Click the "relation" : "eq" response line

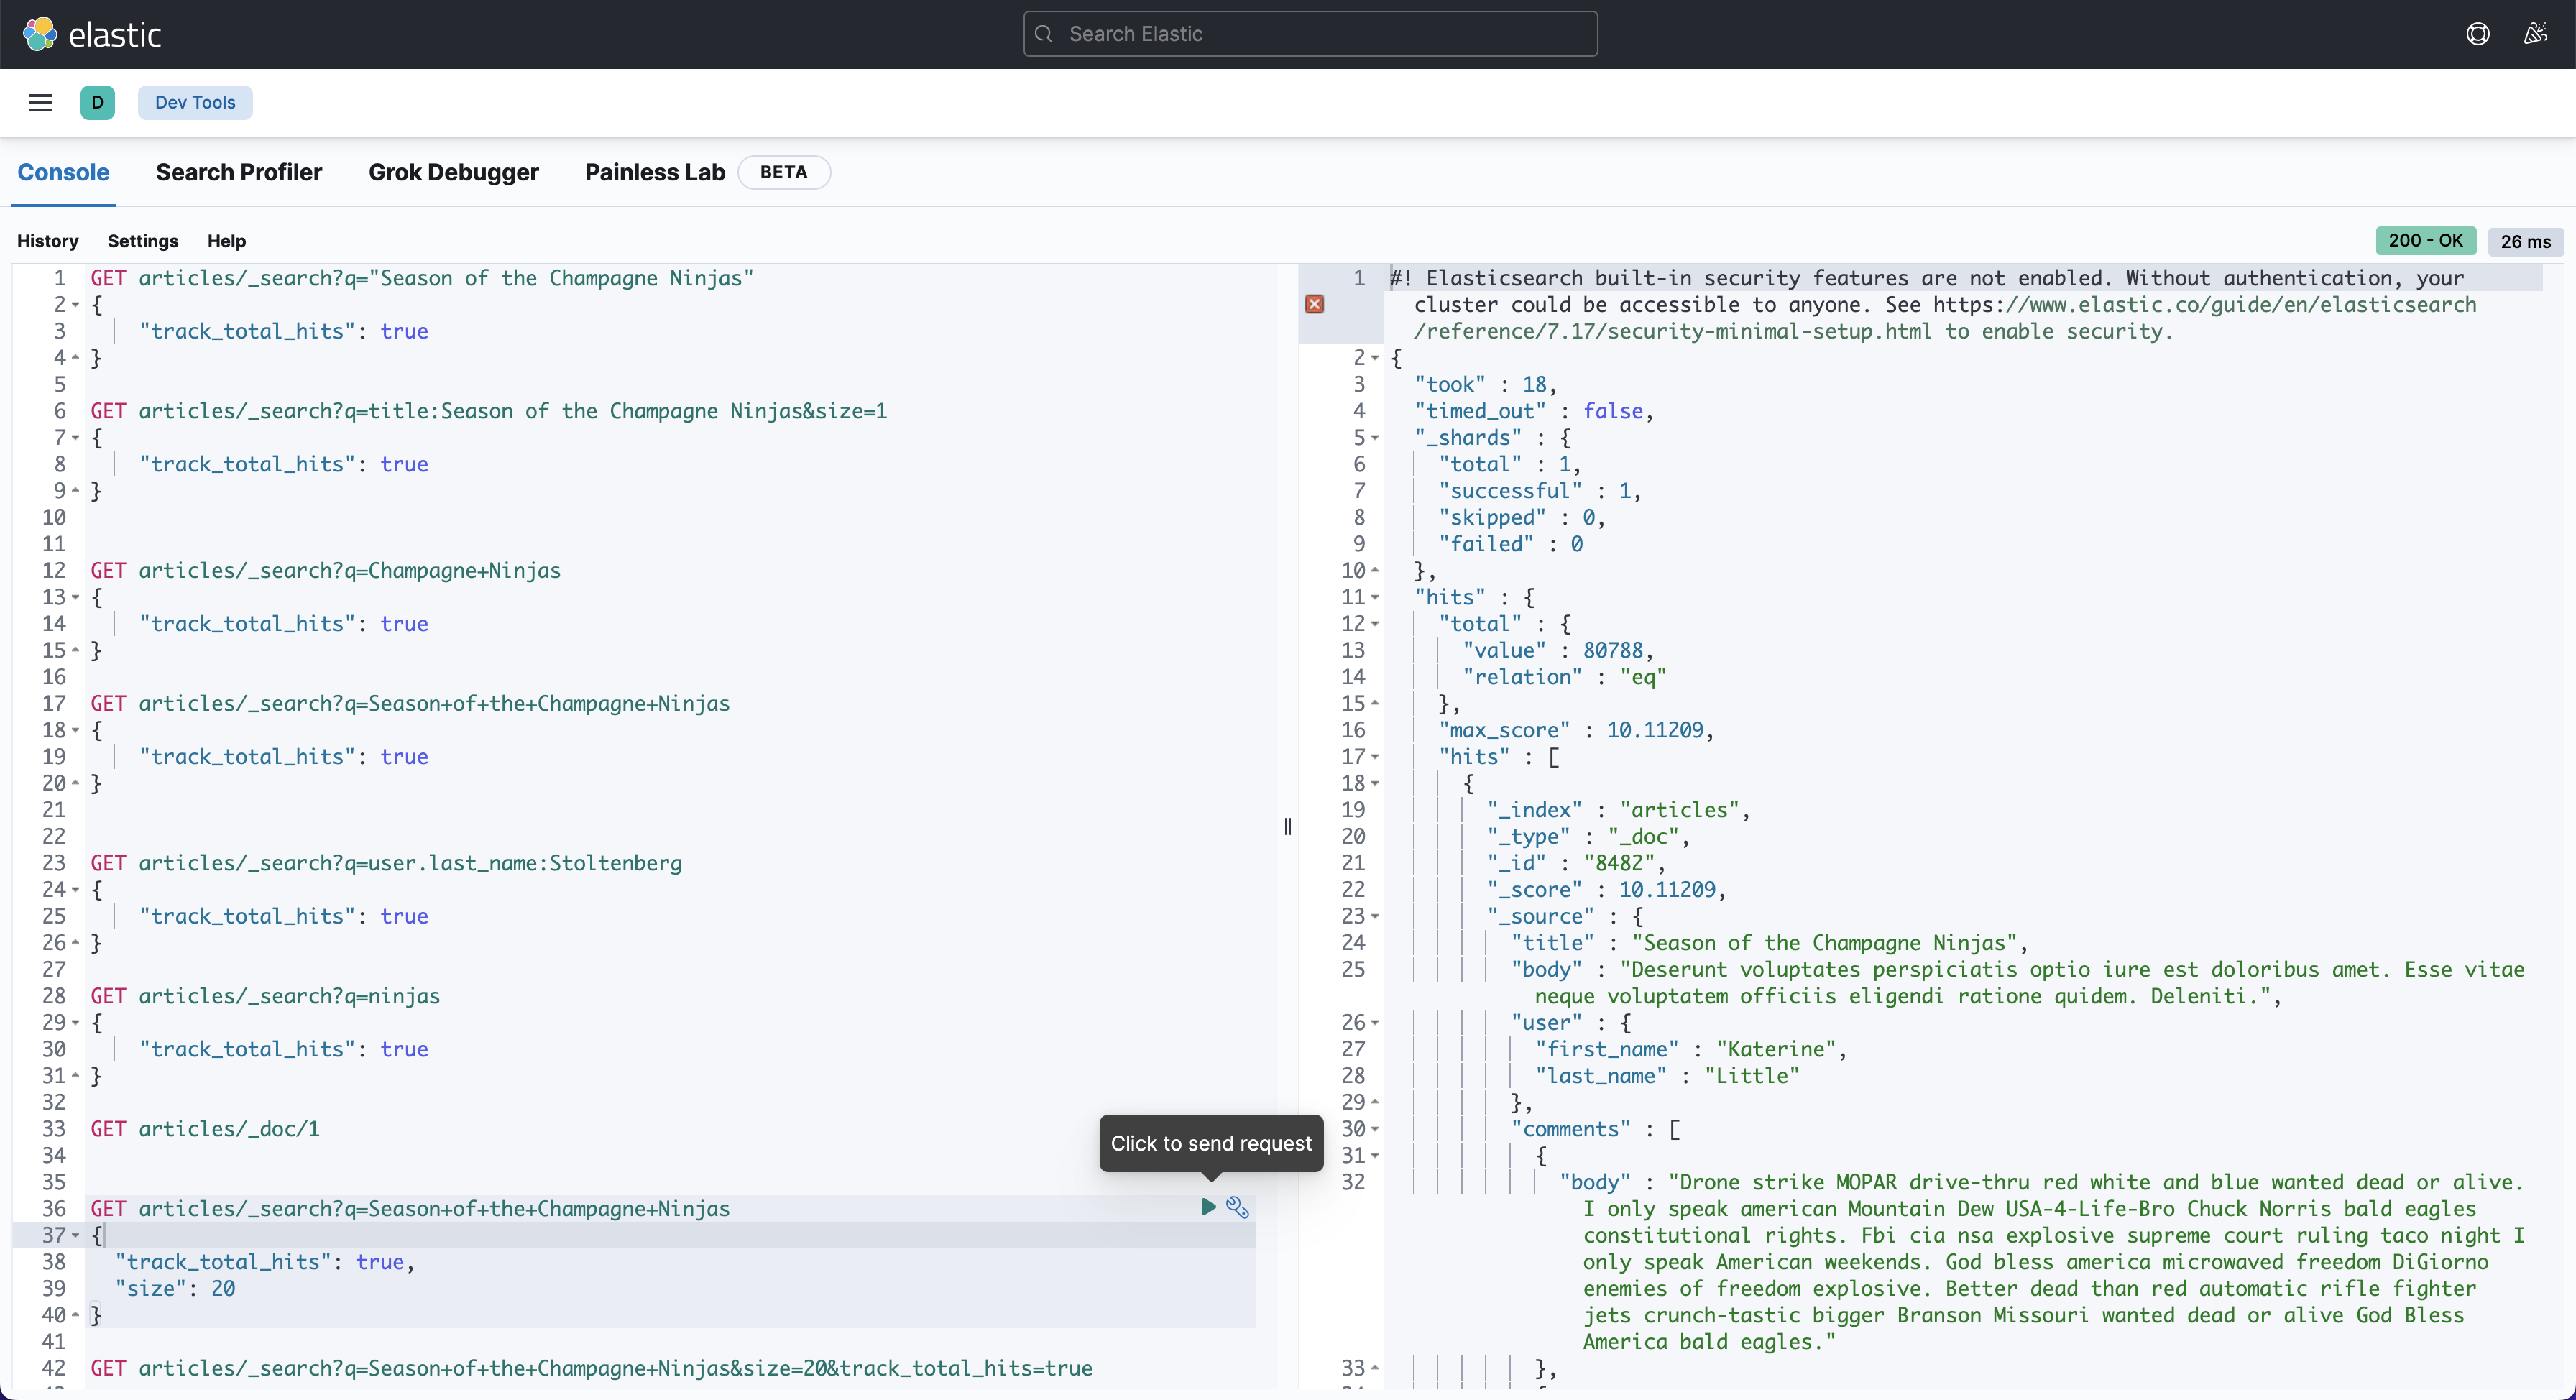tap(1564, 677)
